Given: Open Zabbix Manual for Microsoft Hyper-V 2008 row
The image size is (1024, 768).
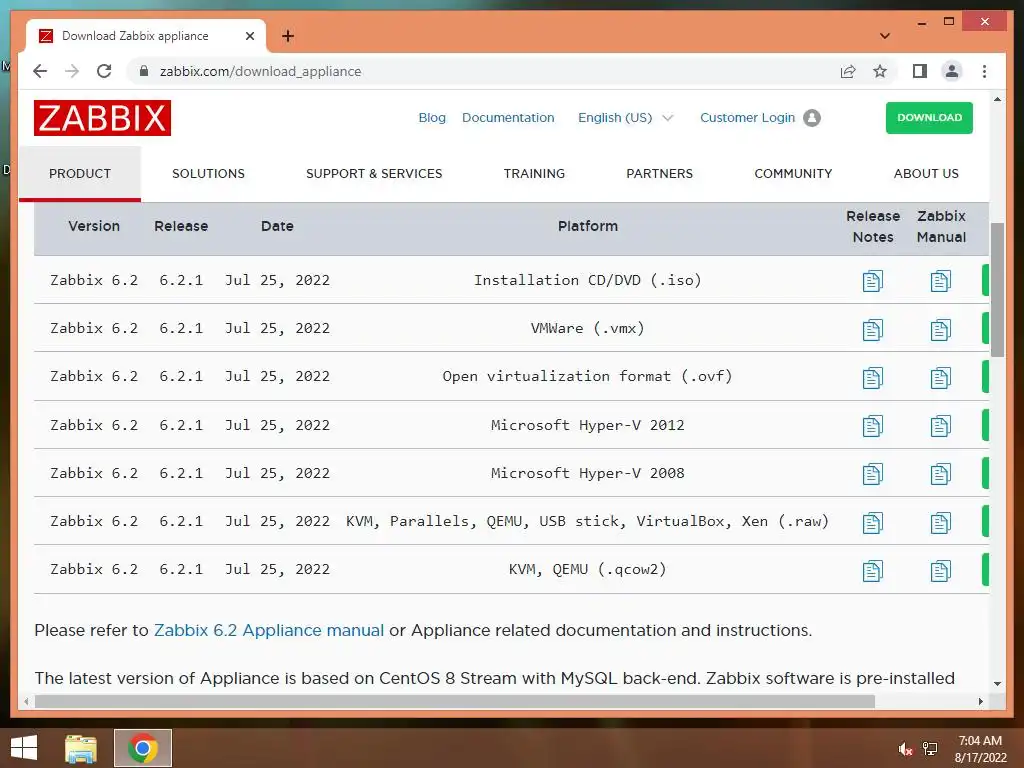Looking at the screenshot, I should point(940,474).
